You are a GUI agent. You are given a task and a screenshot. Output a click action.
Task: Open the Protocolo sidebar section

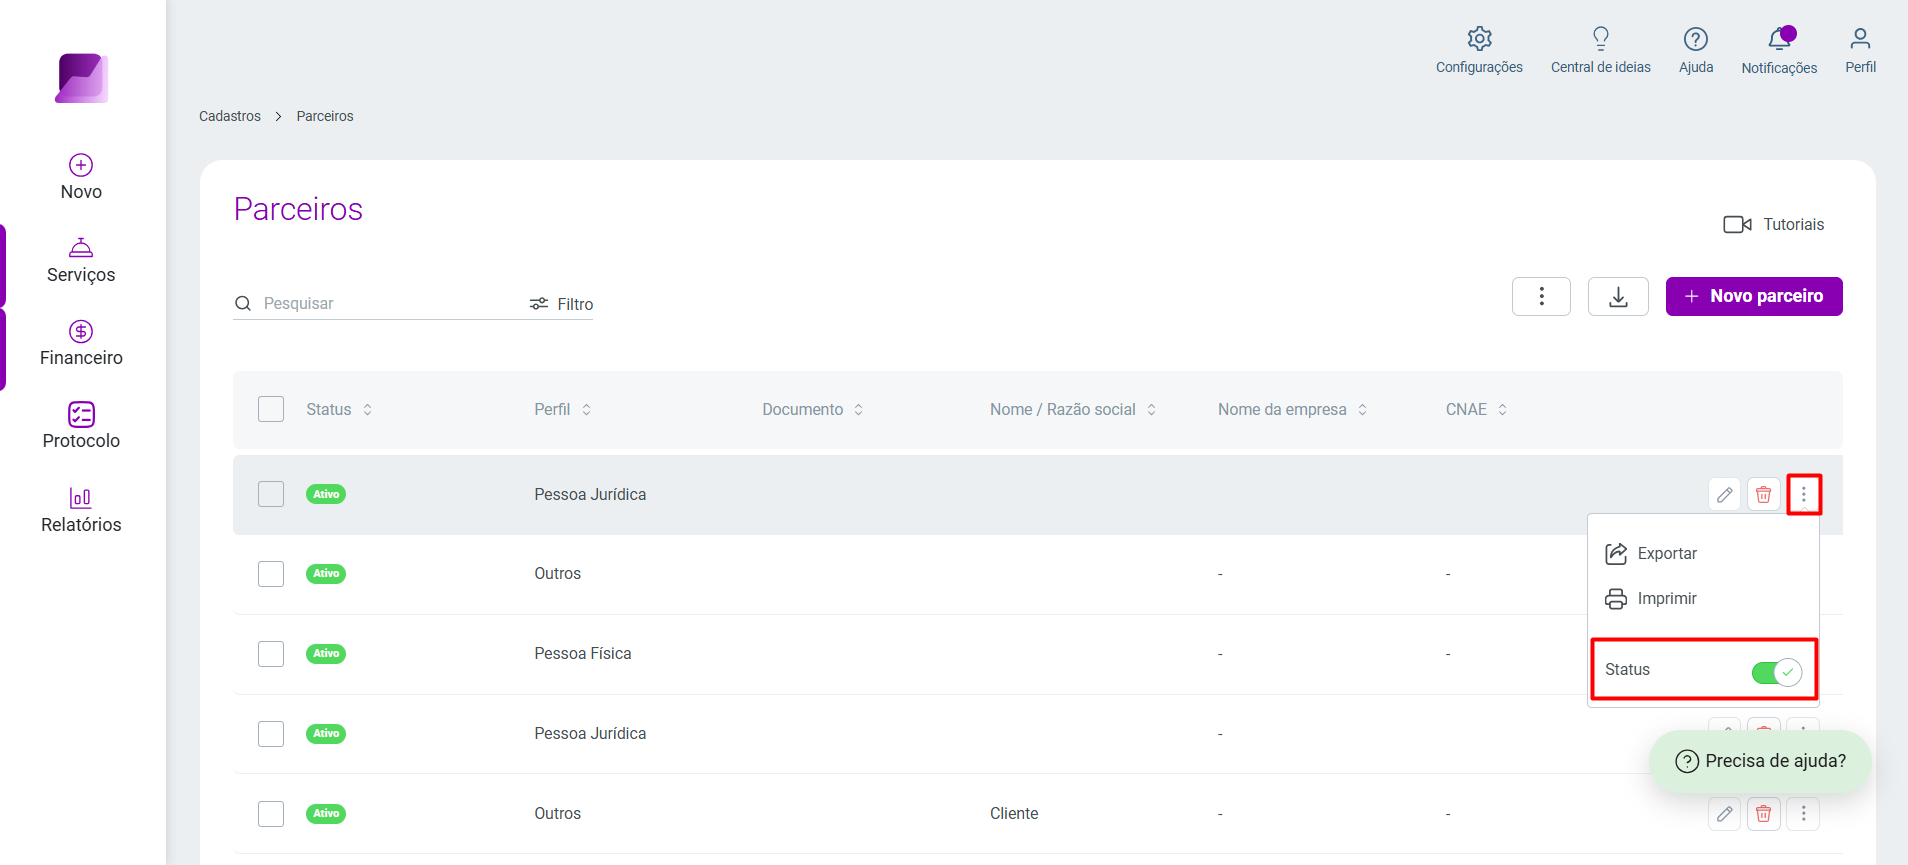pyautogui.click(x=81, y=427)
